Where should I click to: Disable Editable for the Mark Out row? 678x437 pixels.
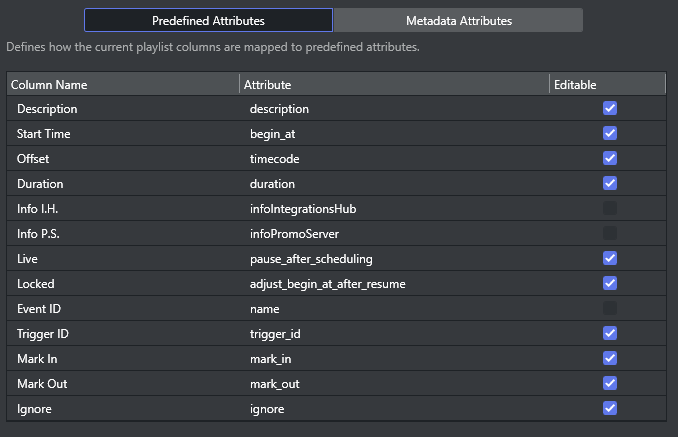(x=610, y=383)
